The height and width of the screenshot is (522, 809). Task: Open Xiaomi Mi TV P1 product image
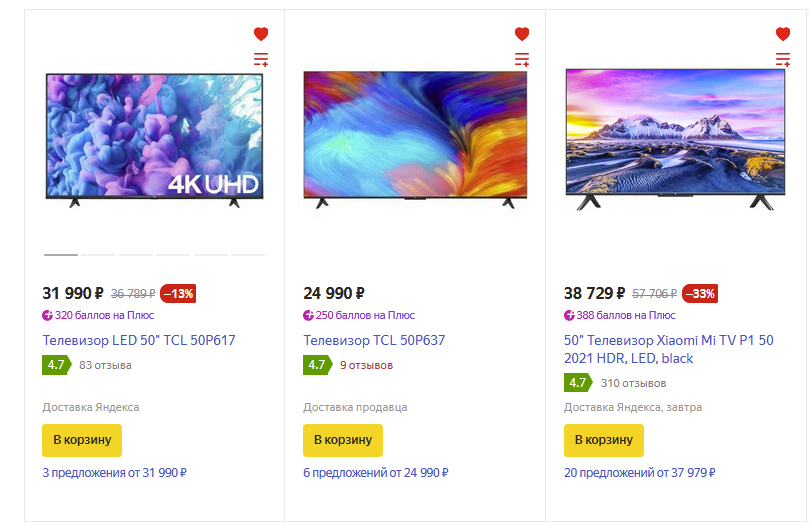click(x=675, y=139)
